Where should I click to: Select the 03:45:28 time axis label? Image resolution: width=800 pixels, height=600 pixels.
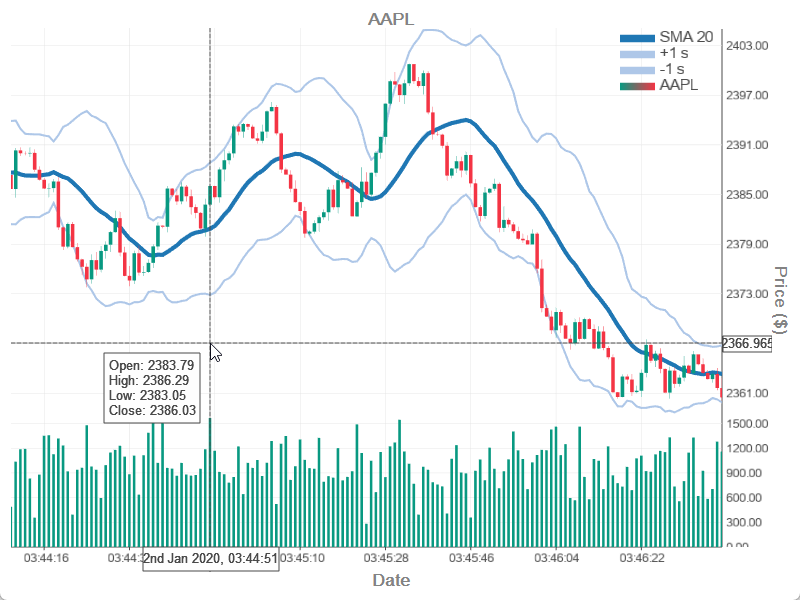(386, 558)
